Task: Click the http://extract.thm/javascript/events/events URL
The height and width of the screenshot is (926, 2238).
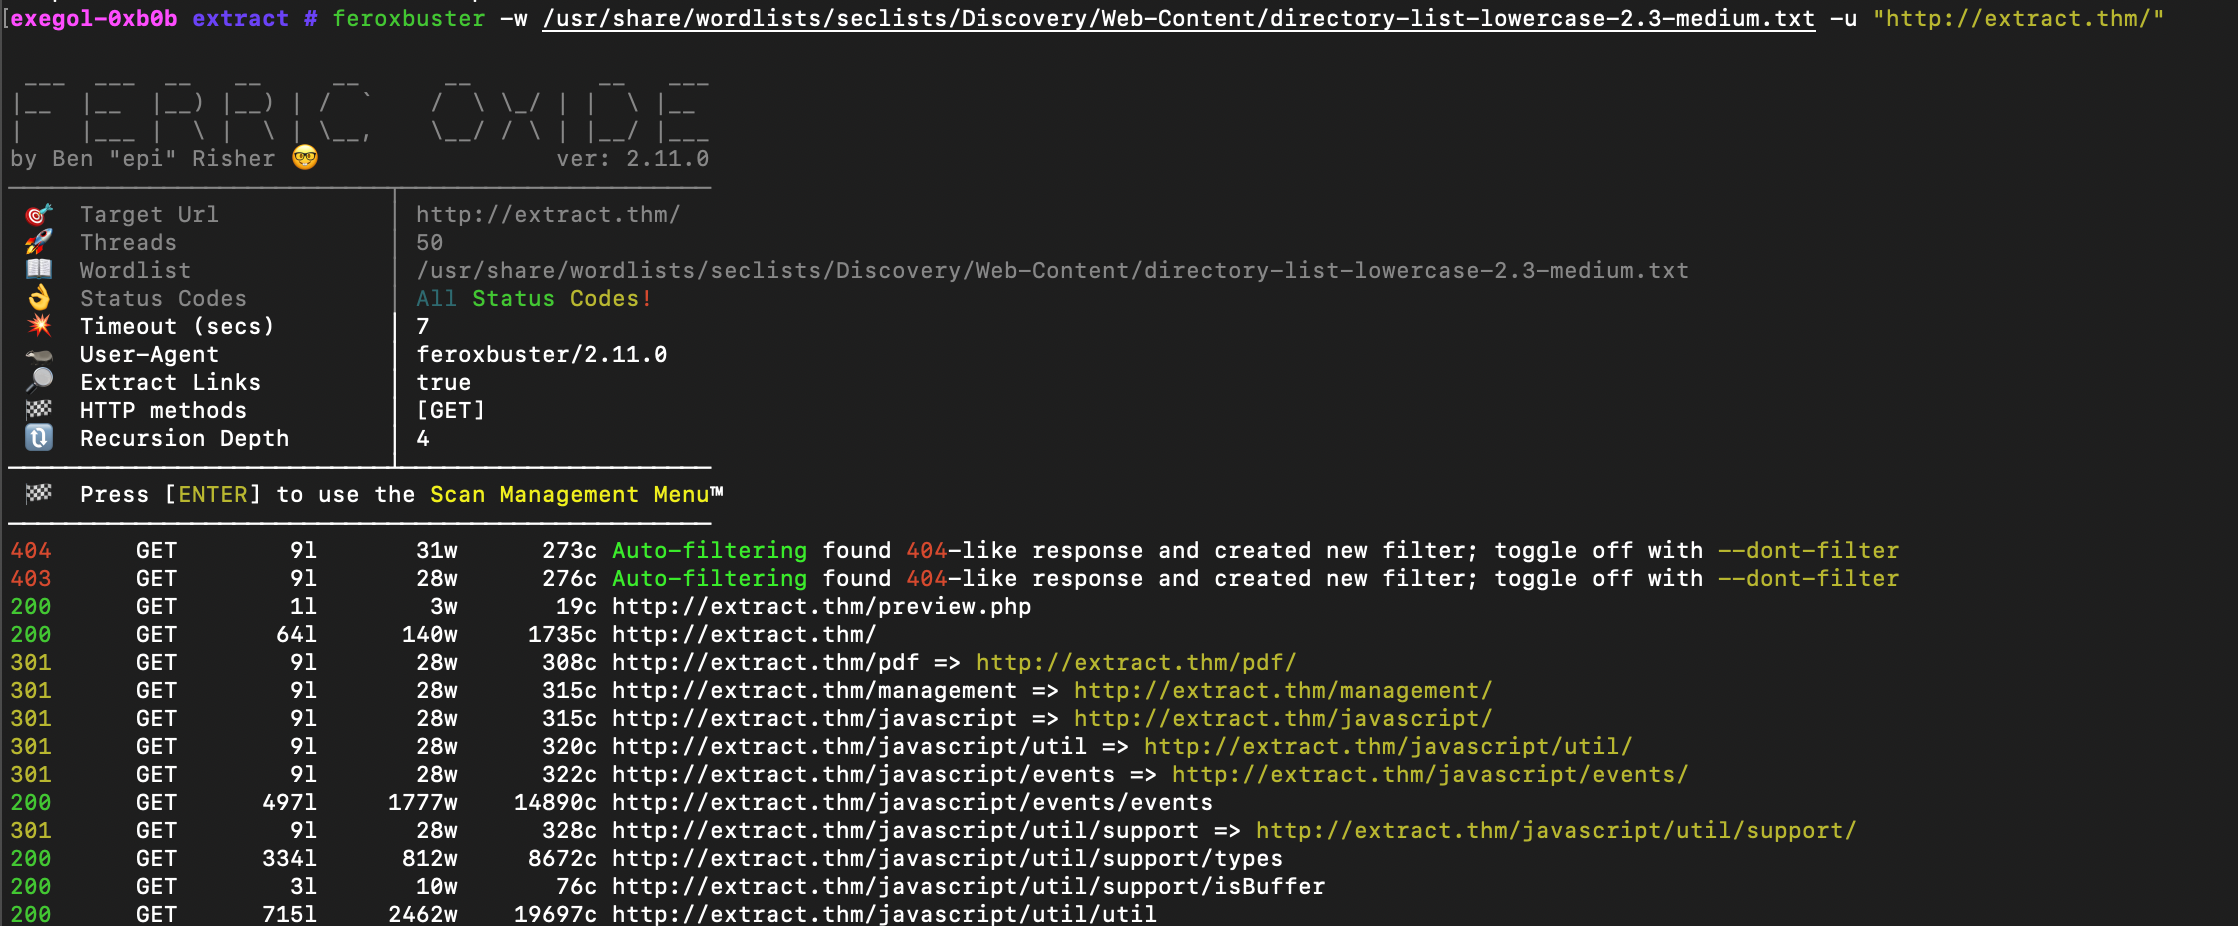Action: click(x=913, y=802)
